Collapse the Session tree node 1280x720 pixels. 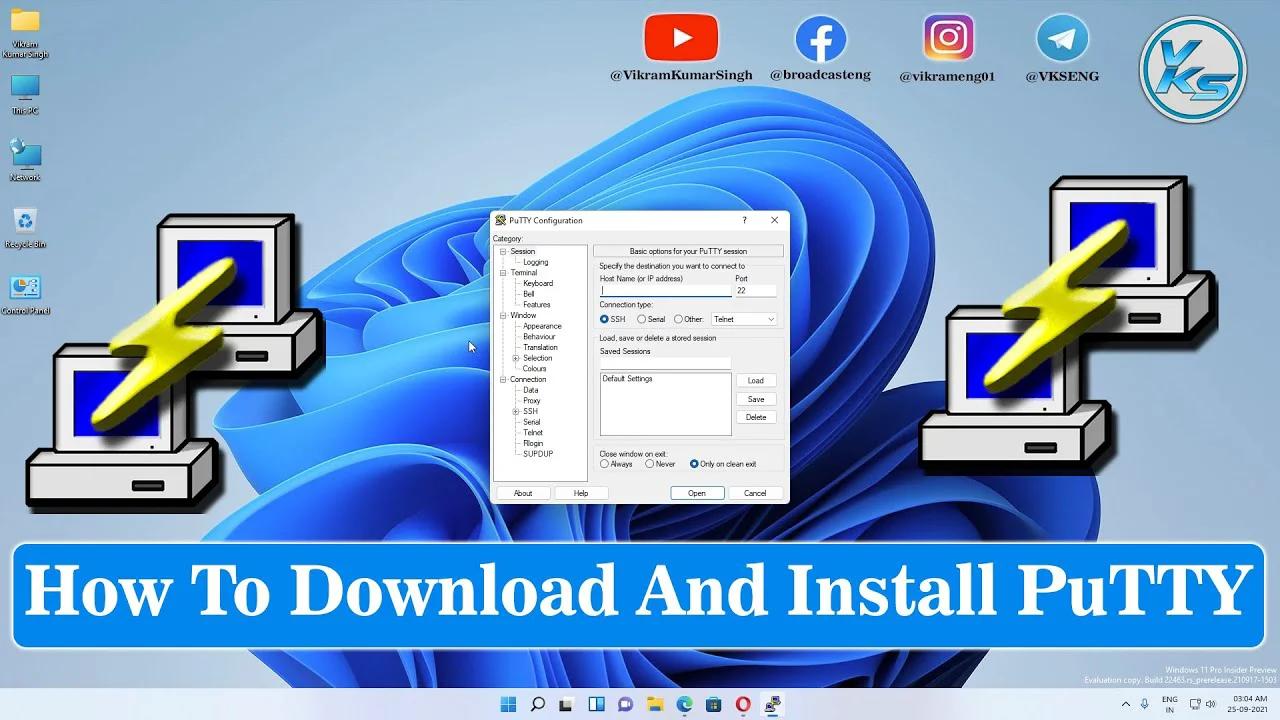[503, 251]
